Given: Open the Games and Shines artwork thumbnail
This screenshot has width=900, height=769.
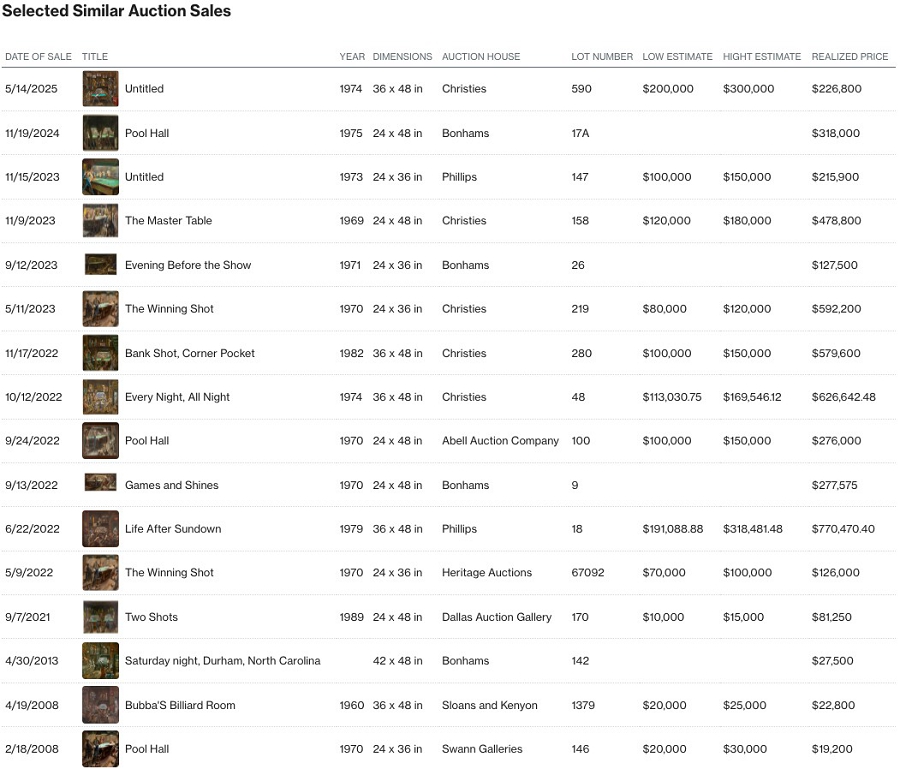Looking at the screenshot, I should [x=100, y=485].
